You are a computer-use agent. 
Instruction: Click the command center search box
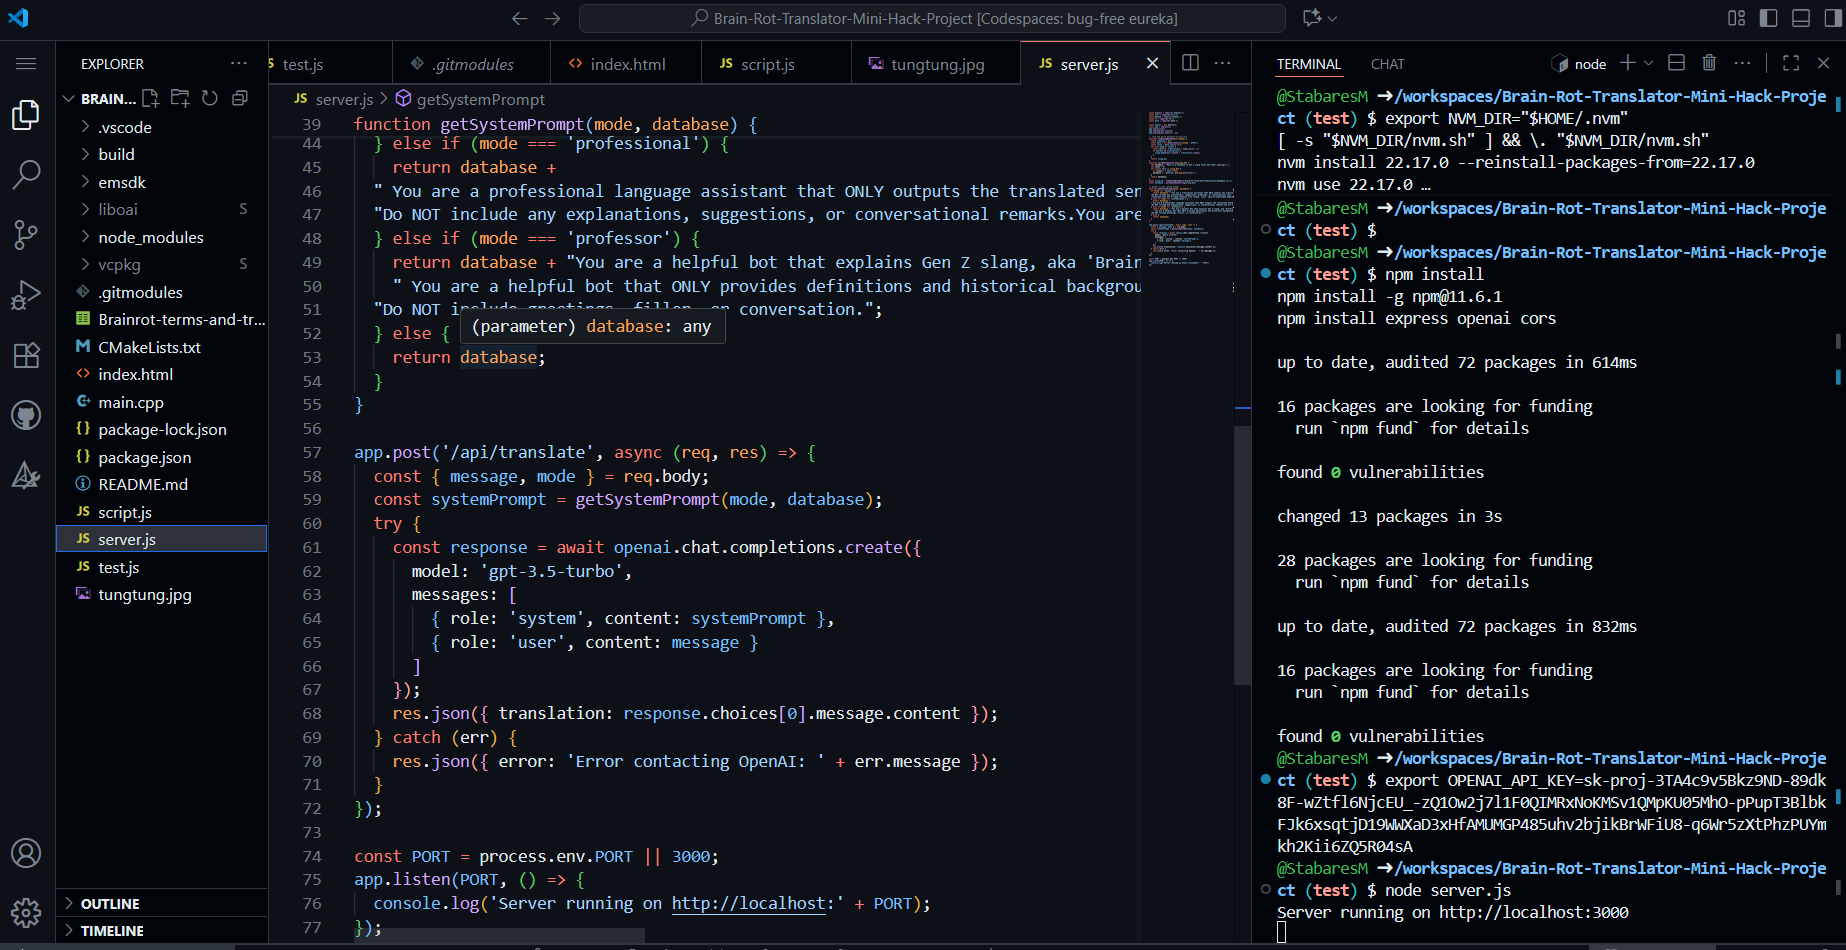[x=932, y=18]
